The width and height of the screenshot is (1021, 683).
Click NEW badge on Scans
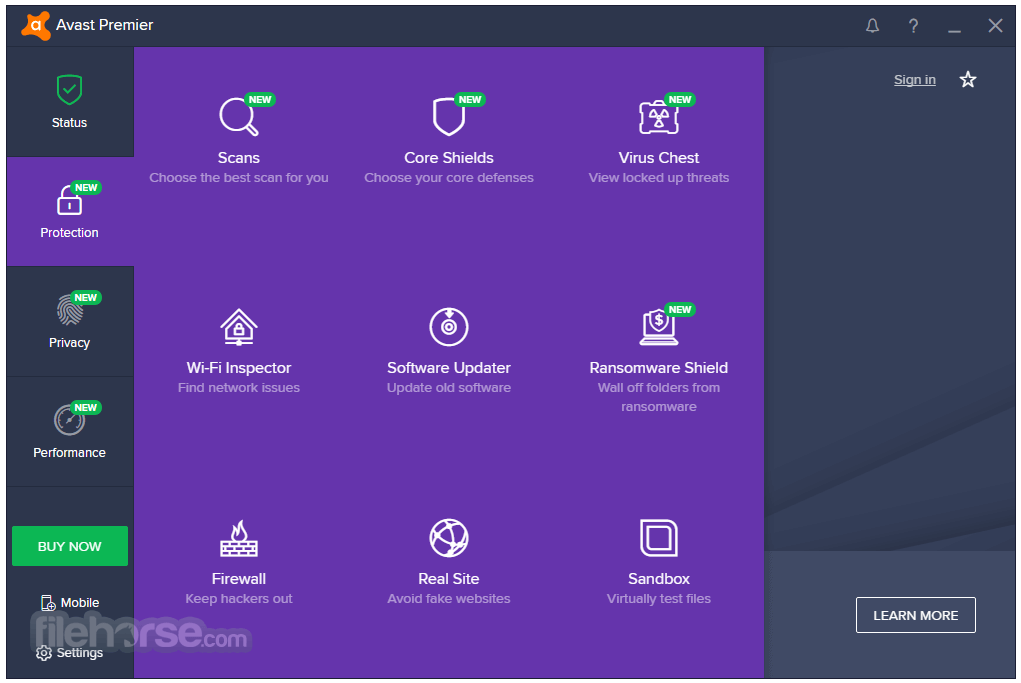(x=260, y=100)
